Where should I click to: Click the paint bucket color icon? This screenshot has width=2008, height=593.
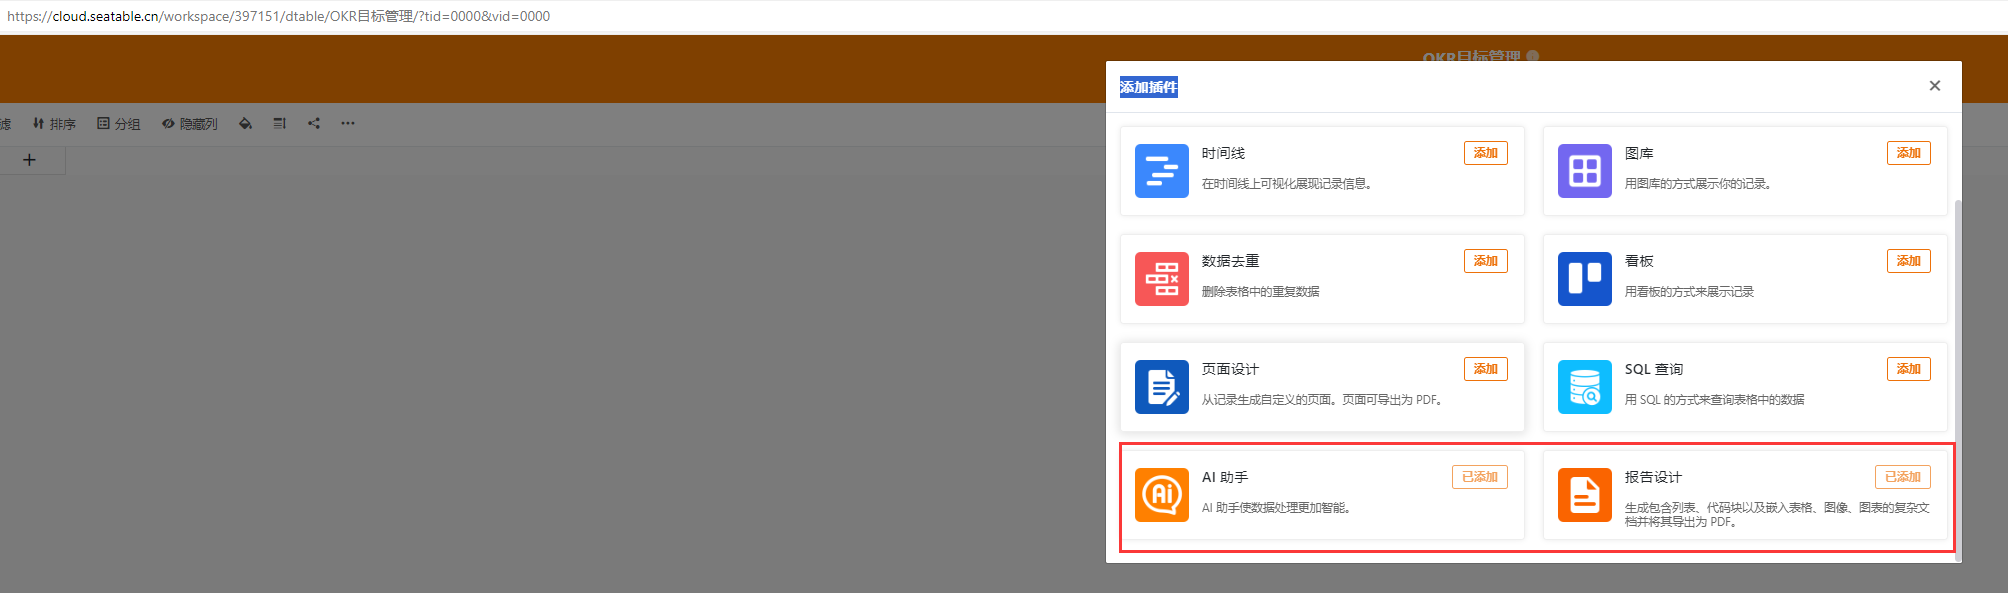[245, 124]
